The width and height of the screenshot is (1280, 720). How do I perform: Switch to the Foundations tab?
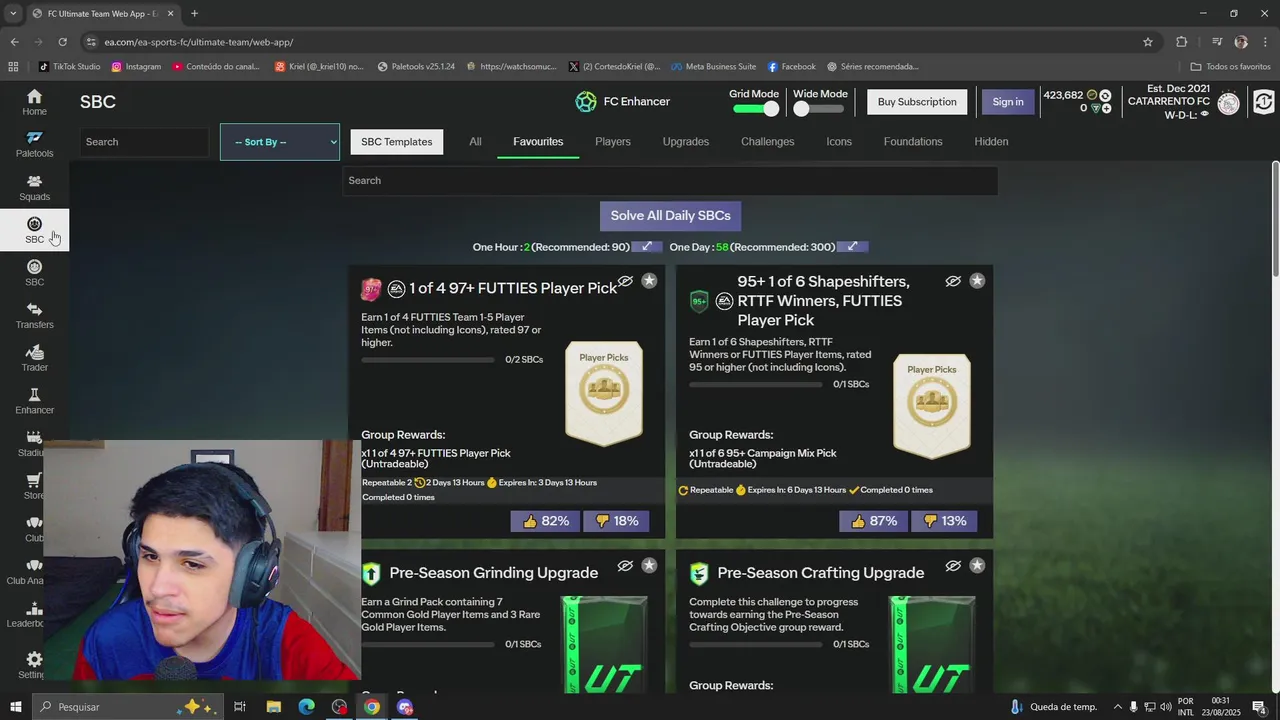(913, 142)
